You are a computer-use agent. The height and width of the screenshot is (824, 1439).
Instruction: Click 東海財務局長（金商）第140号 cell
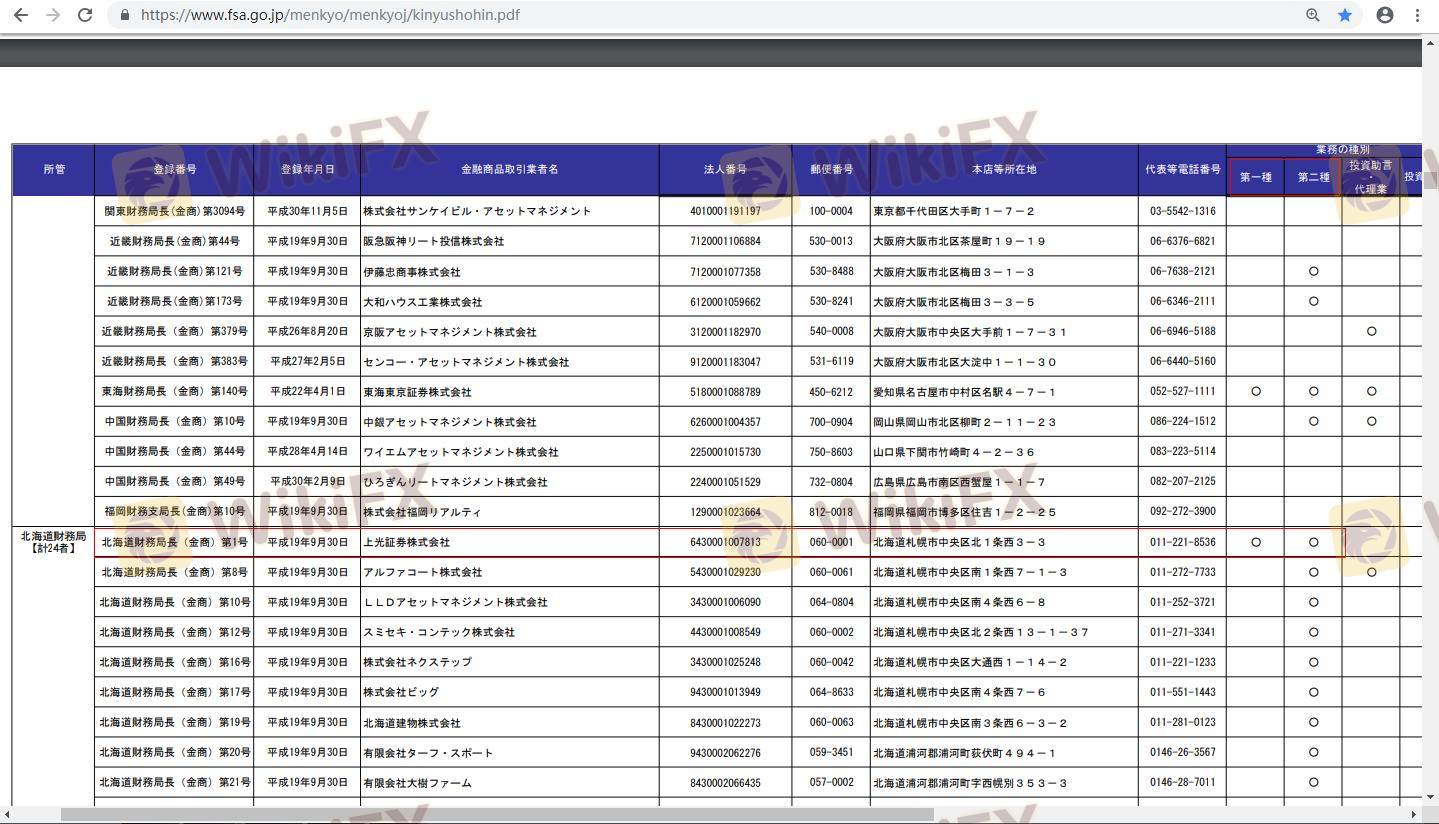tap(174, 391)
